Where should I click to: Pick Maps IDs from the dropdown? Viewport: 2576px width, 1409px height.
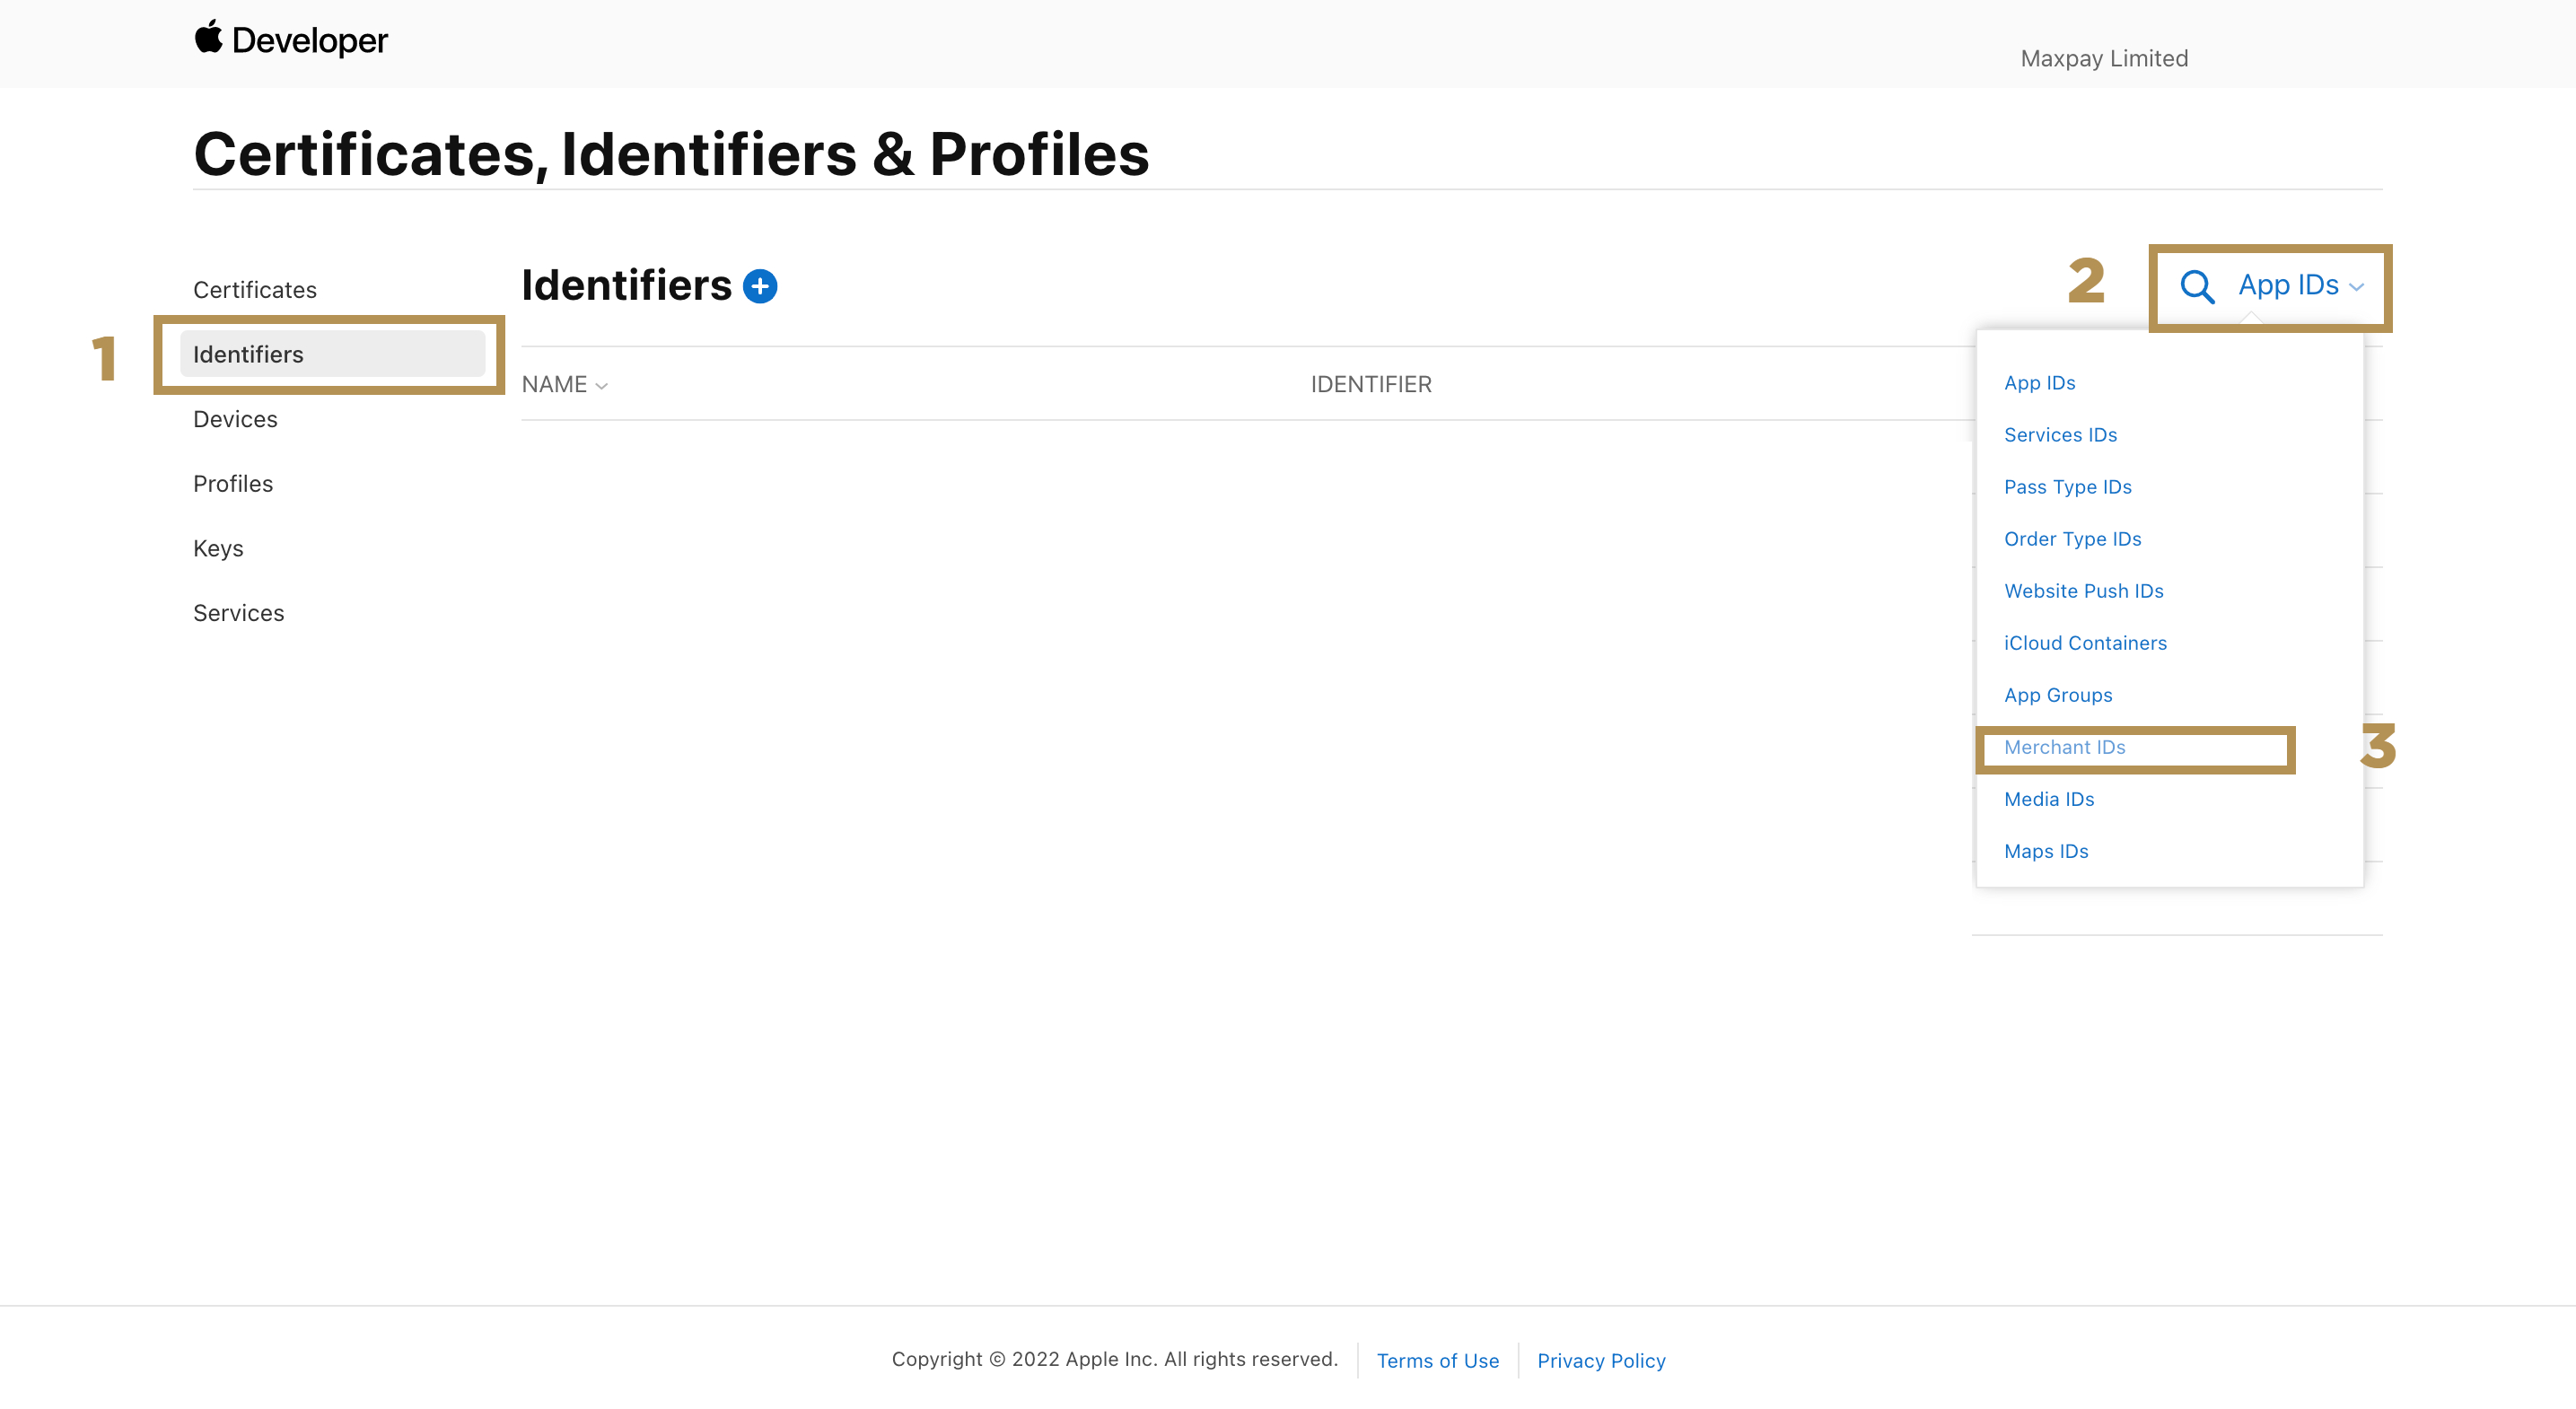pyautogui.click(x=2046, y=851)
